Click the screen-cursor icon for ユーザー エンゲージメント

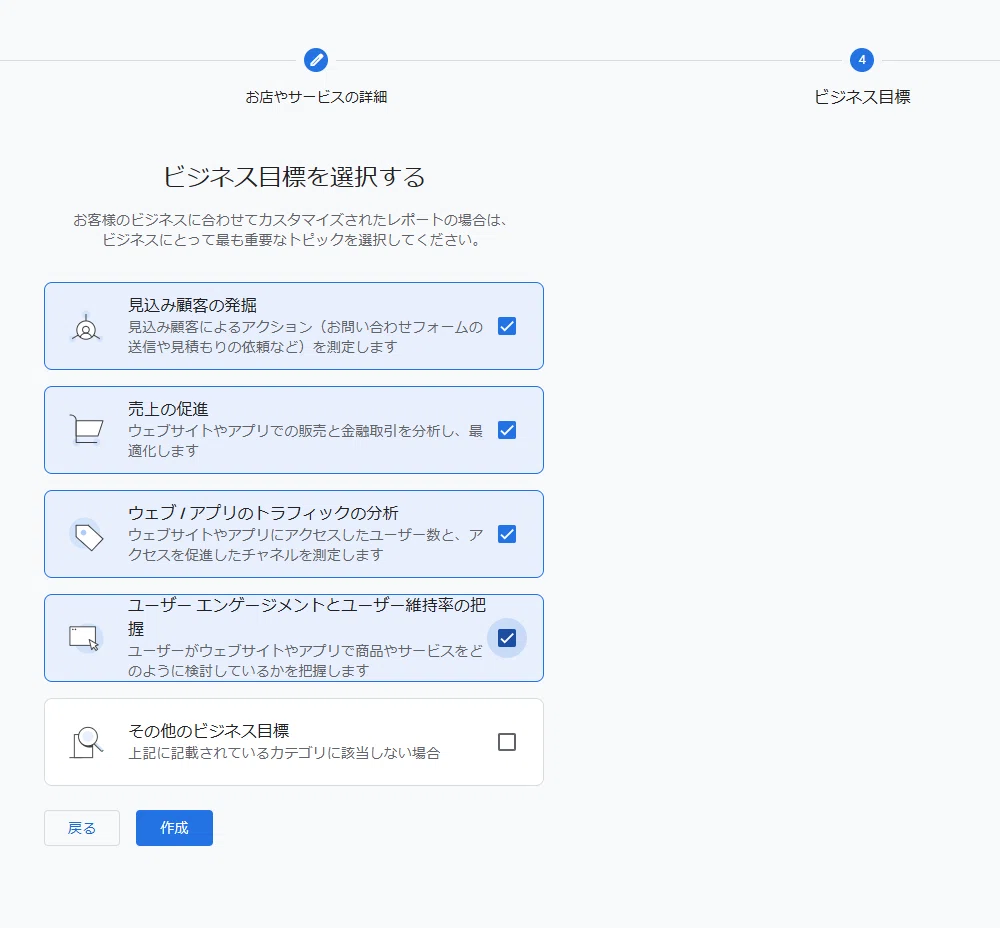[85, 637]
